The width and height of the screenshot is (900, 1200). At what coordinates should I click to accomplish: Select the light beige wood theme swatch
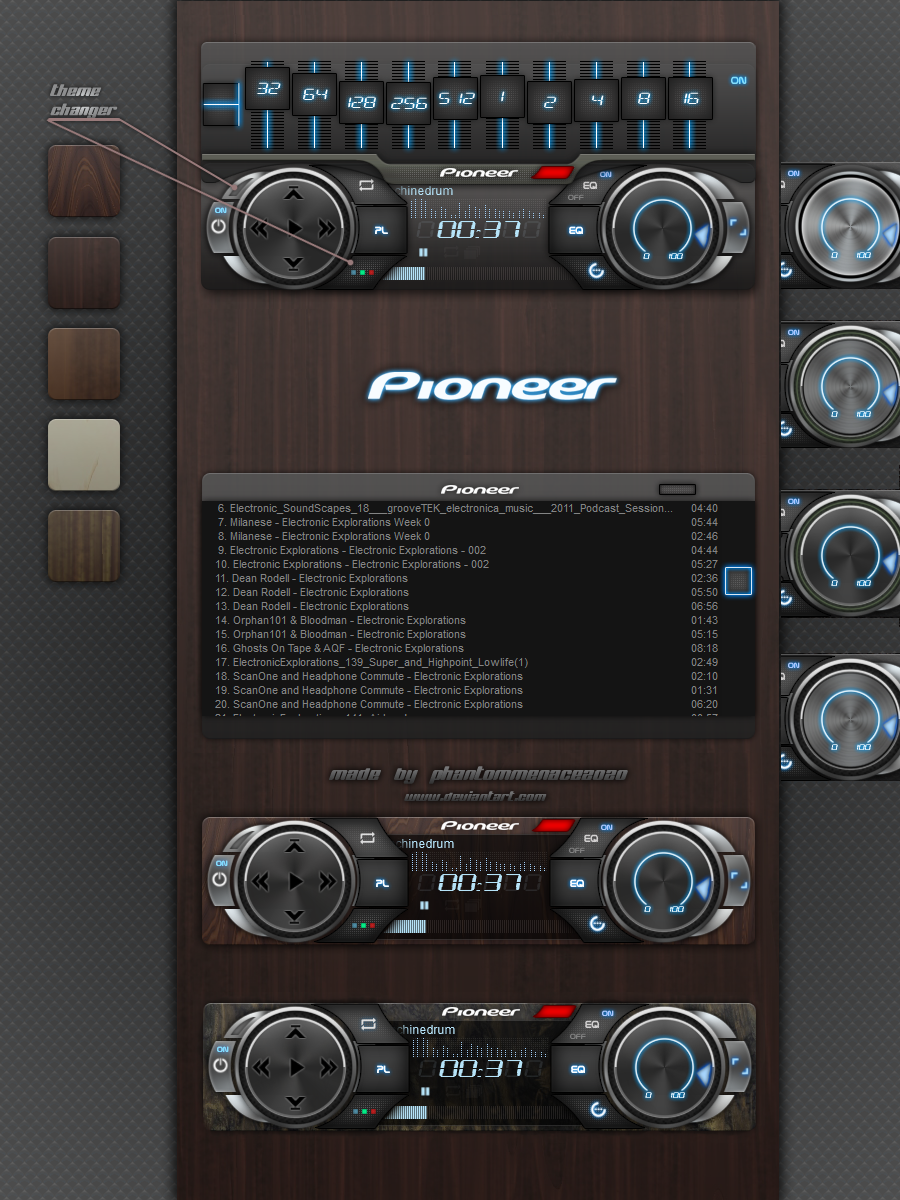[x=83, y=453]
